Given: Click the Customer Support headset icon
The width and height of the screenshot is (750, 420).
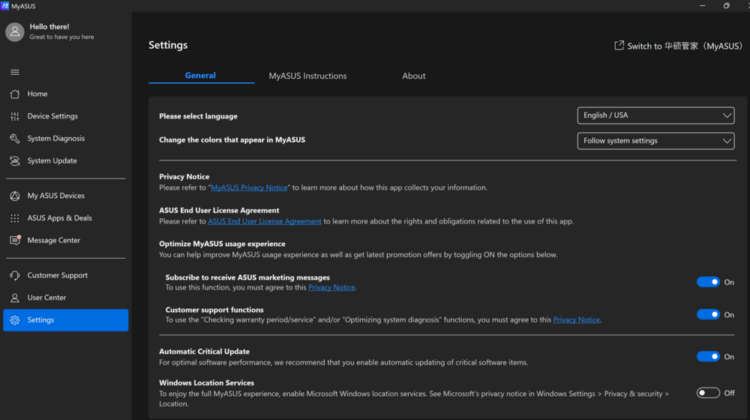Looking at the screenshot, I should click(x=15, y=276).
